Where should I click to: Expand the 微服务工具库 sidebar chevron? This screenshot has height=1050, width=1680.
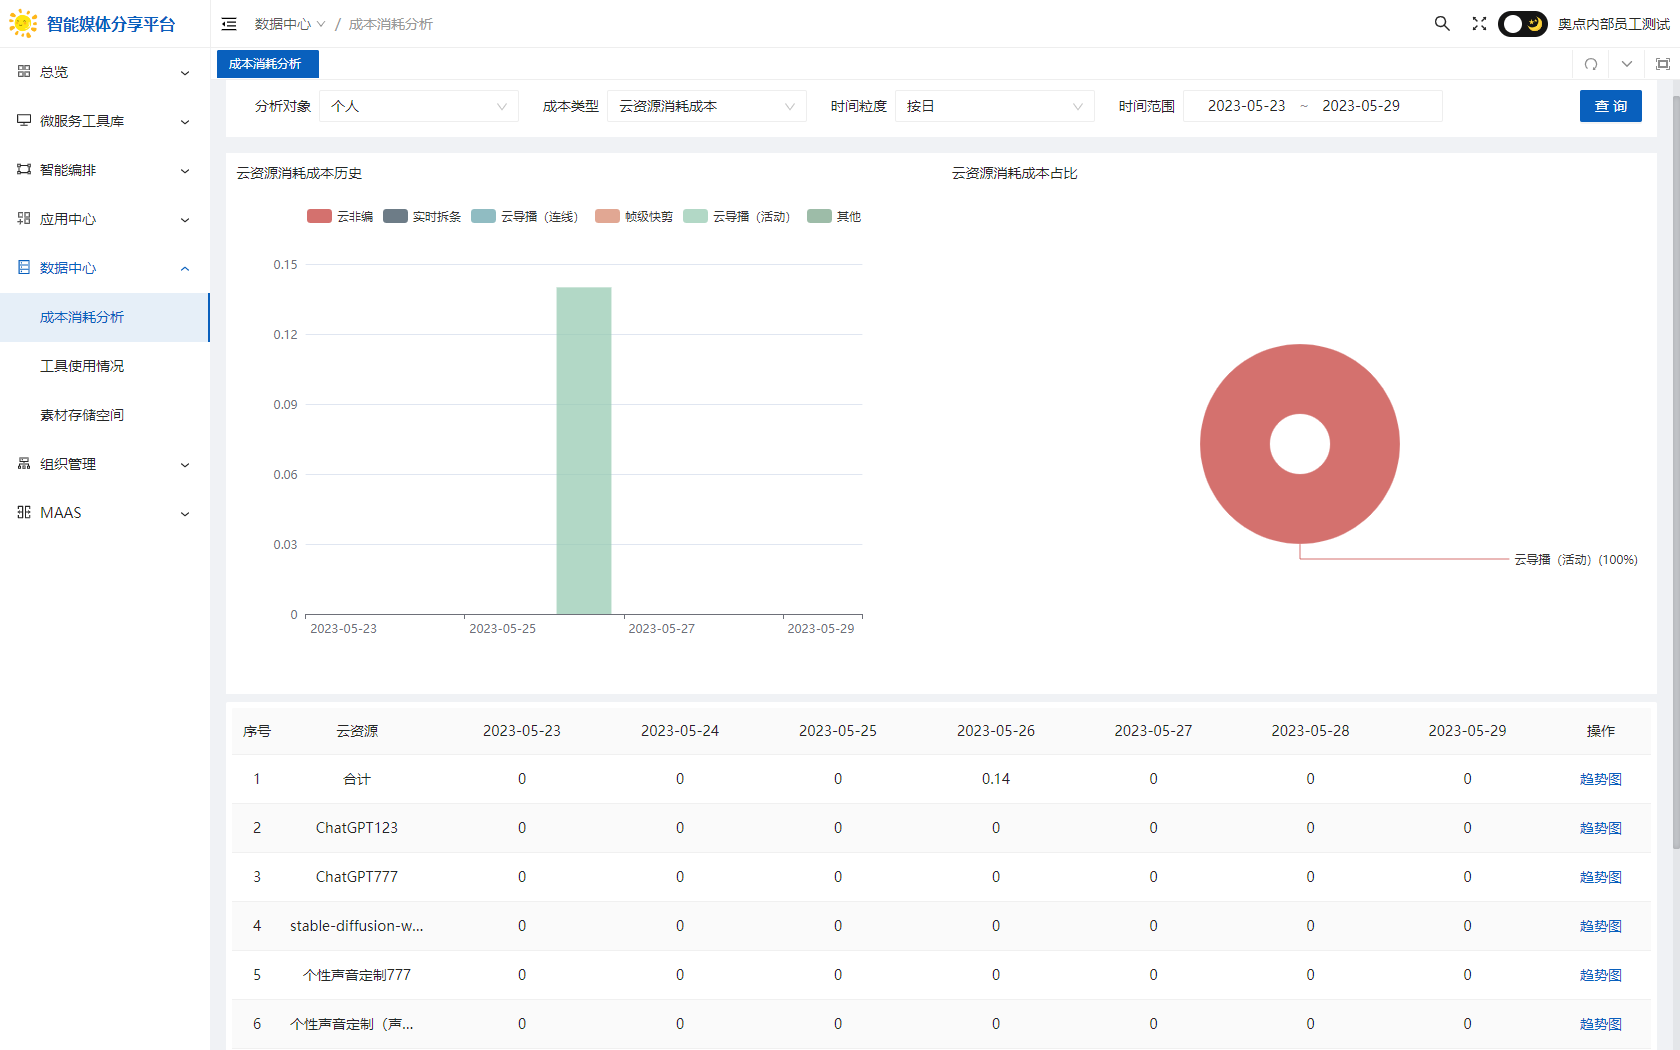185,121
